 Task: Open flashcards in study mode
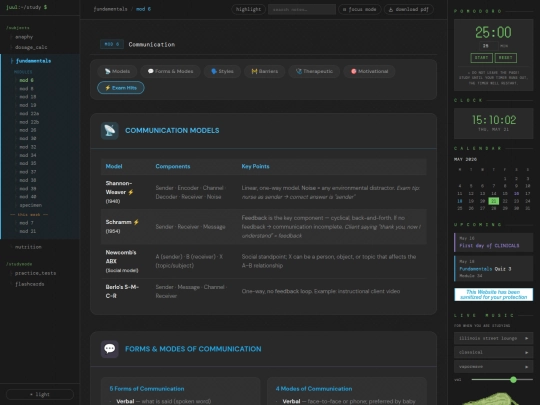click(29, 284)
